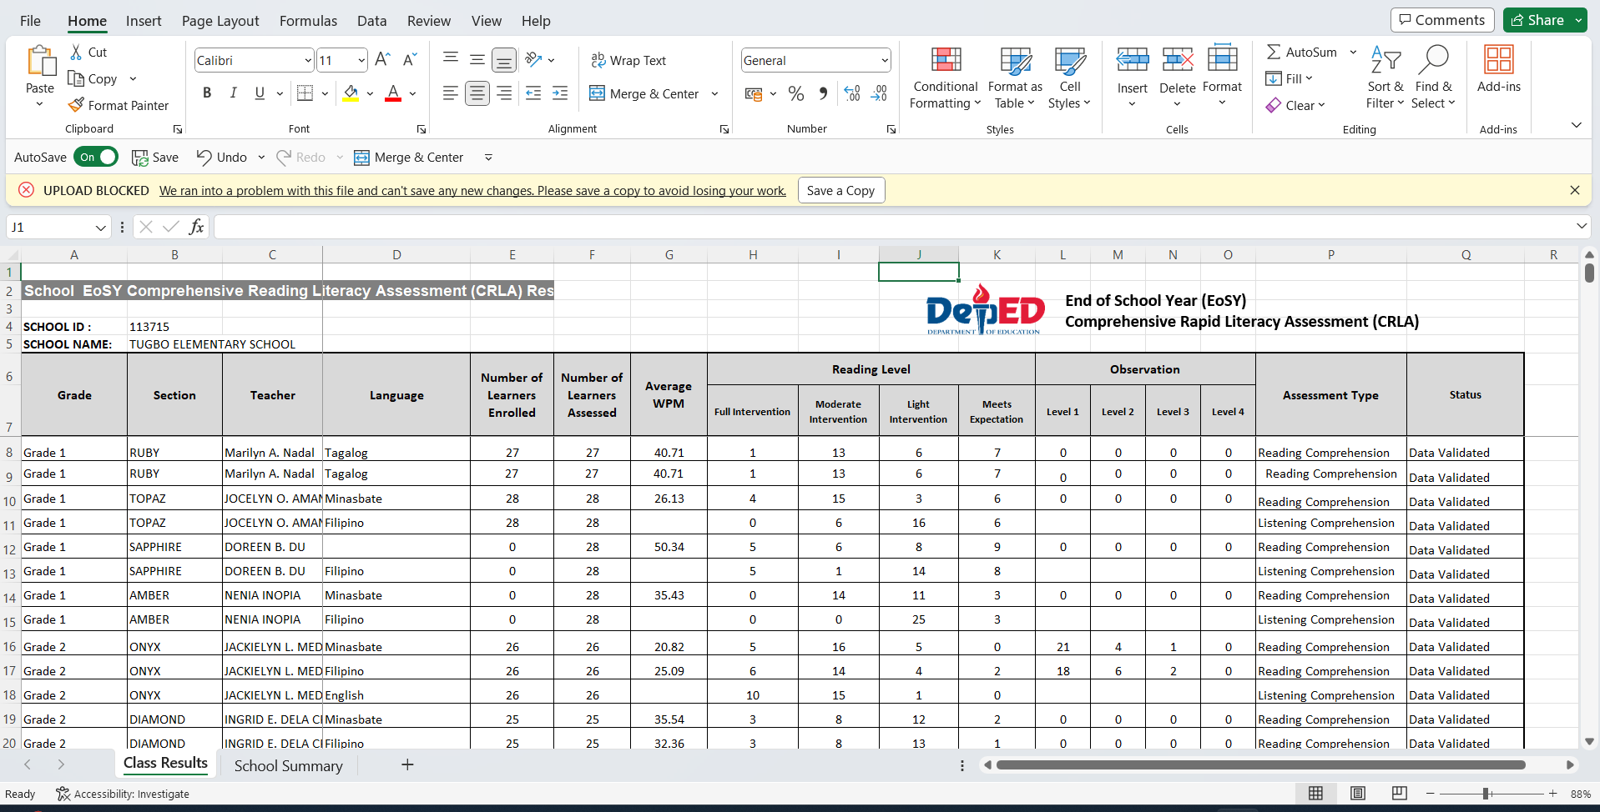Click the Paste icon
This screenshot has height=812, width=1600.
(40, 62)
